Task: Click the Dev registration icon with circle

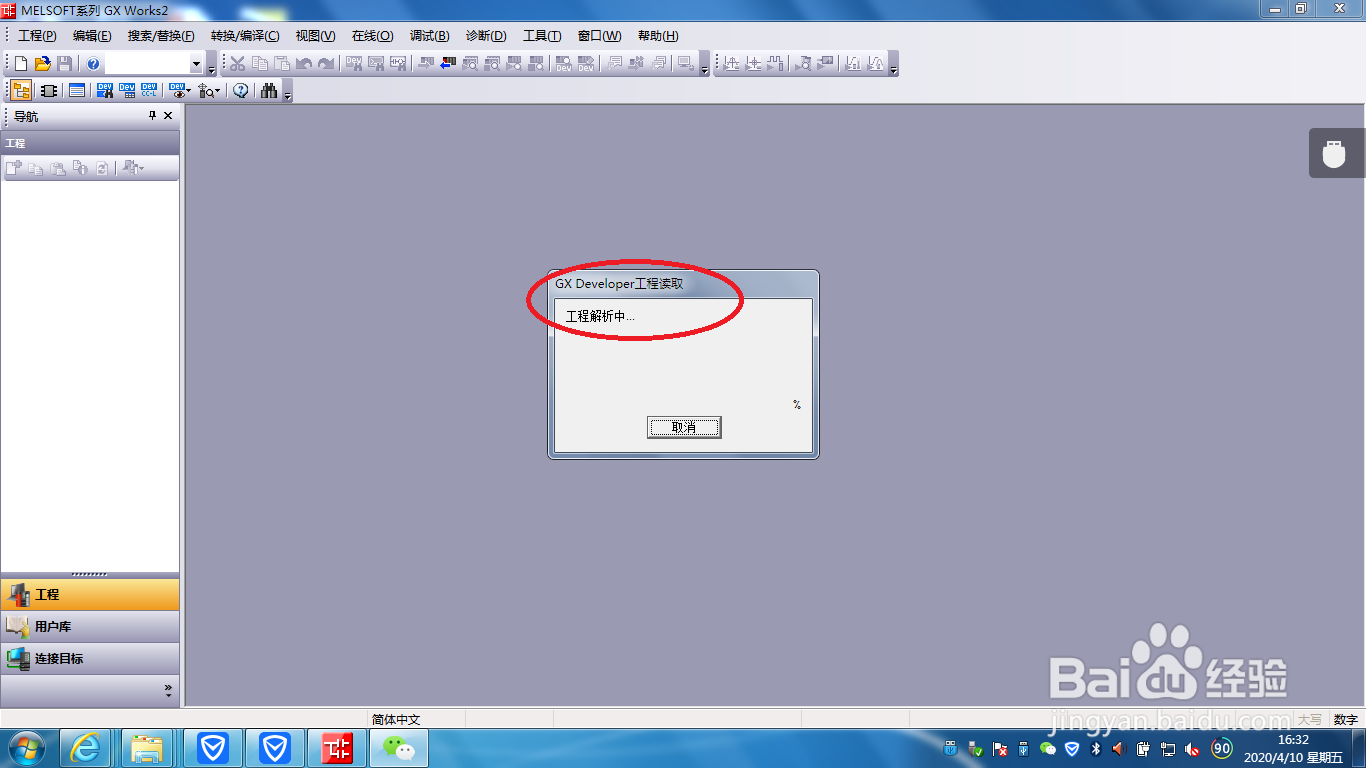Action: coord(564,63)
